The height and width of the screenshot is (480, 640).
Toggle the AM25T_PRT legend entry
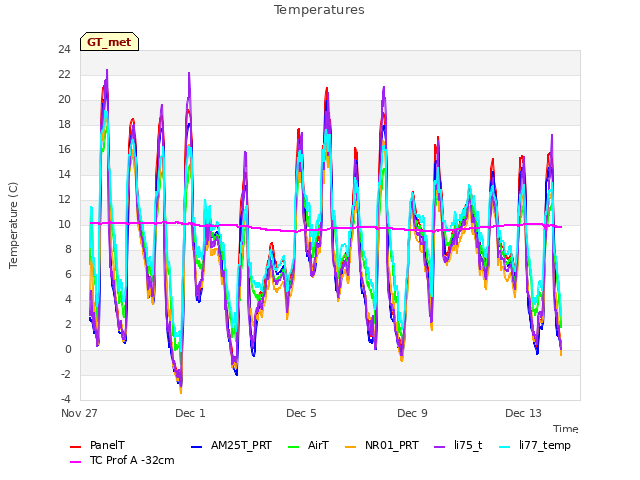[231, 445]
